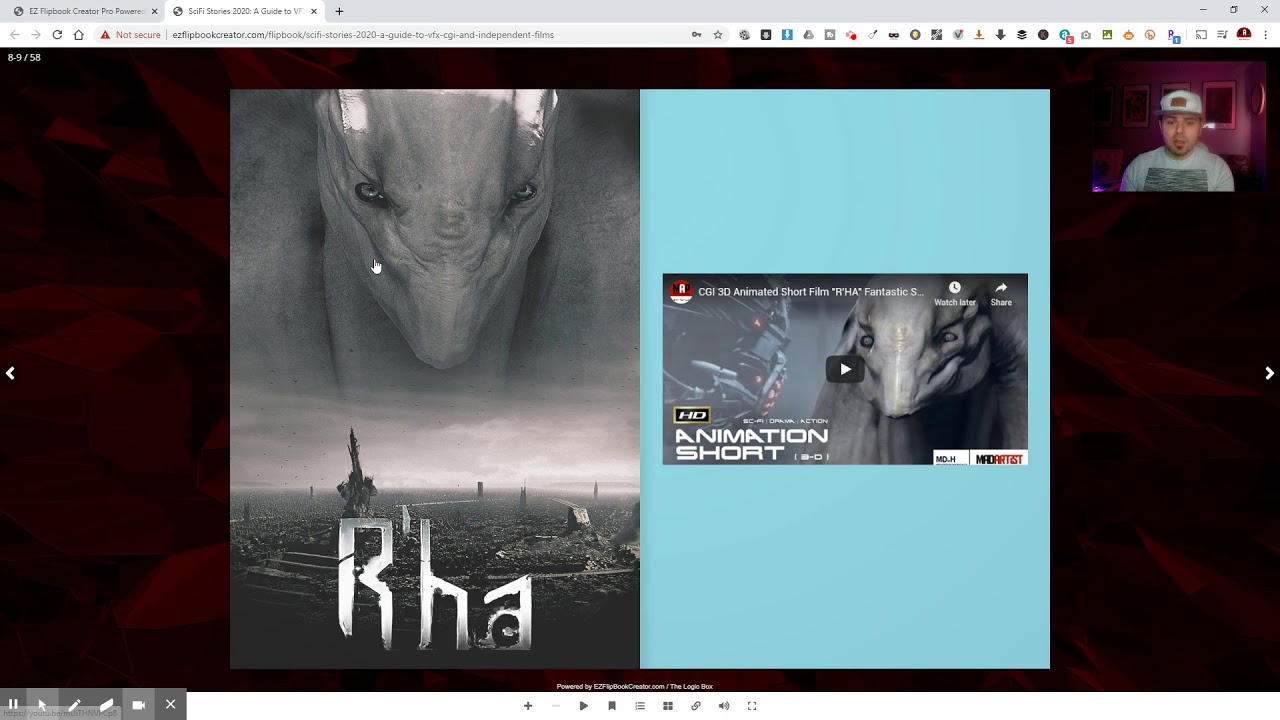This screenshot has width=1280, height=720.
Task: Open a new browser tab
Action: pos(339,11)
